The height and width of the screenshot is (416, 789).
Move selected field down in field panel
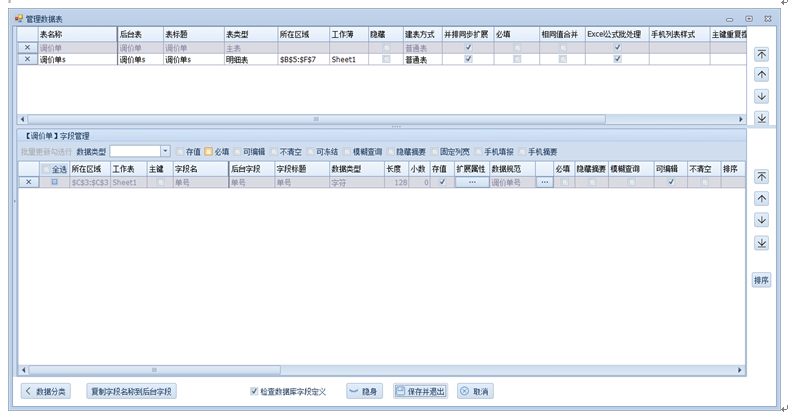click(x=761, y=221)
